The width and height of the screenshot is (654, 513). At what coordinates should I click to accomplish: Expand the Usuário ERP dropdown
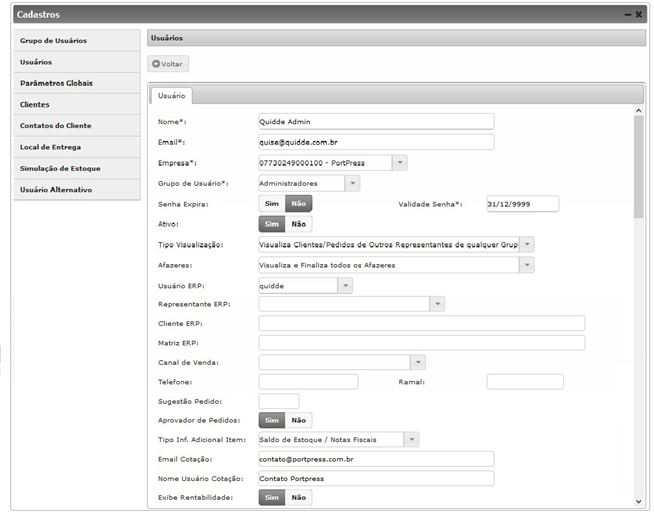point(345,286)
